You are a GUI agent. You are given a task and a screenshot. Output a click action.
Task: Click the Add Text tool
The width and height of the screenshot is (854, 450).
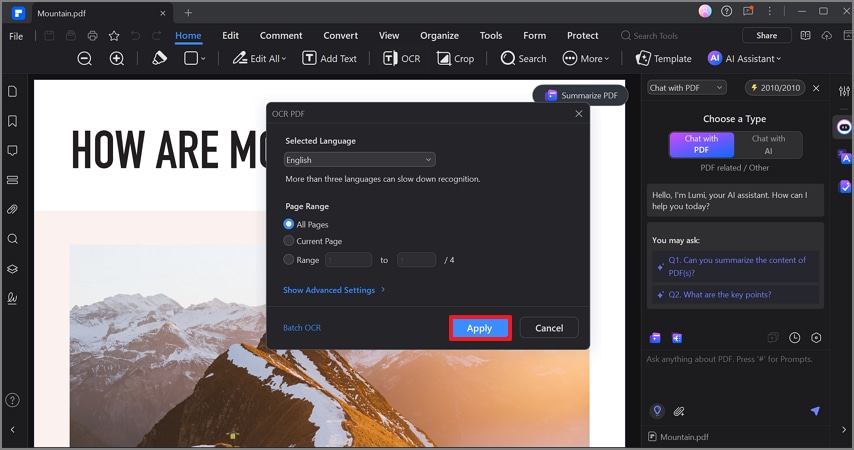(x=330, y=58)
